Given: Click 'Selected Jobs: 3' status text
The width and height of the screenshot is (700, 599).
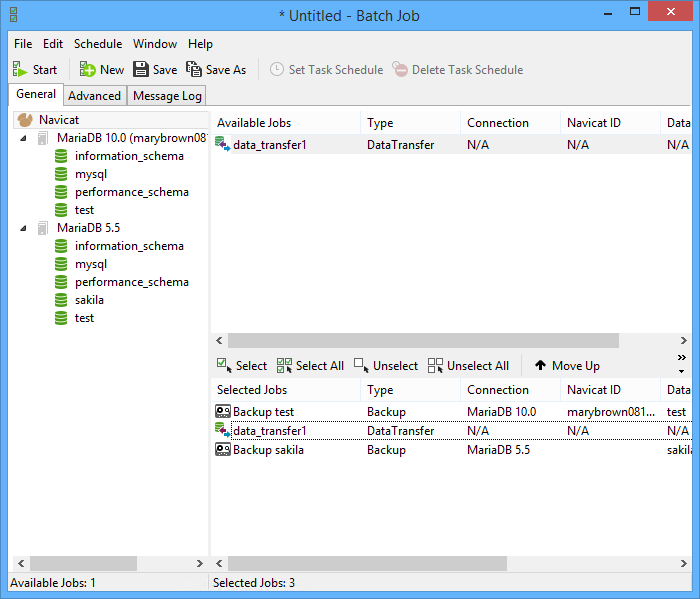Looking at the screenshot, I should click(x=254, y=583).
